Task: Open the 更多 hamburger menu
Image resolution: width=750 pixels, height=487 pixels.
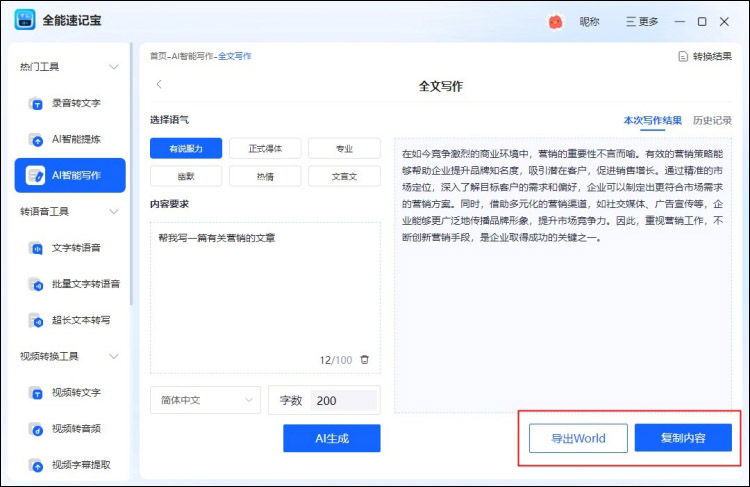Action: [x=642, y=22]
